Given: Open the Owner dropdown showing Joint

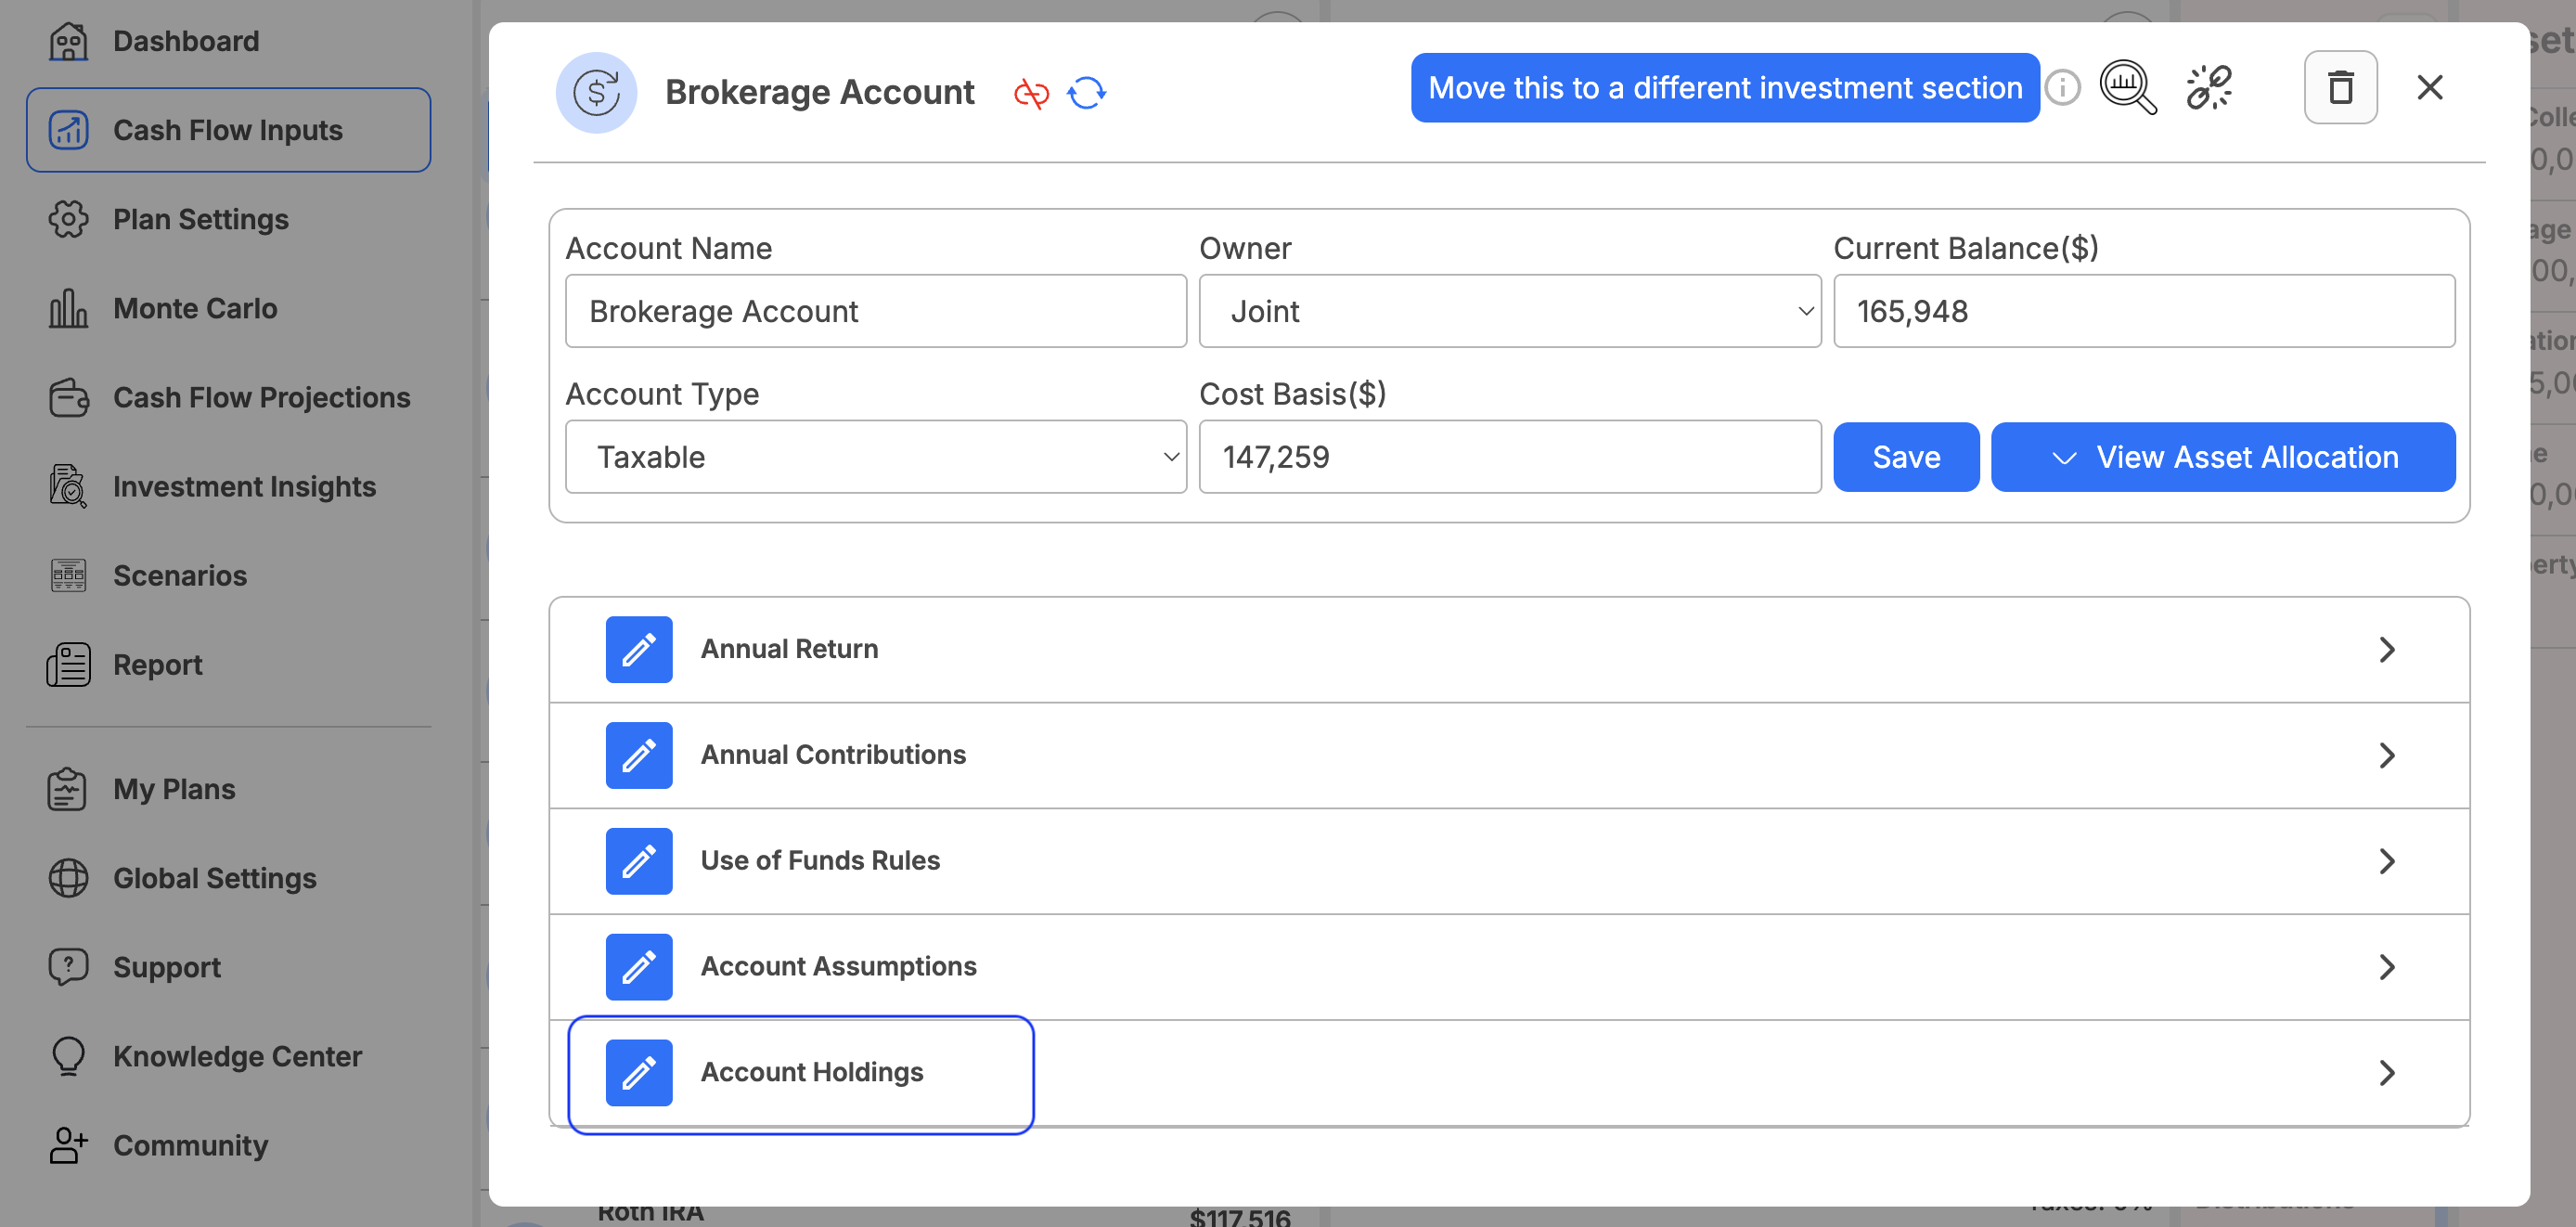Looking at the screenshot, I should pyautogui.click(x=1510, y=311).
